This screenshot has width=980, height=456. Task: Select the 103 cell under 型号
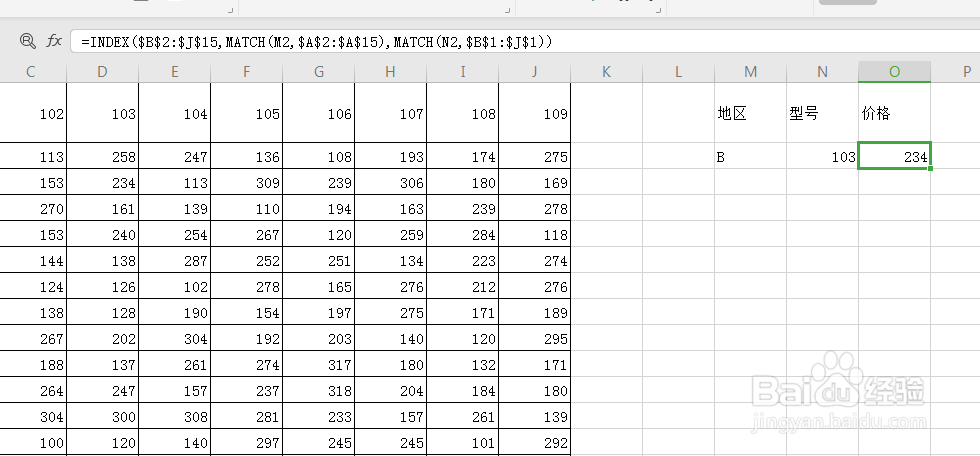pos(822,156)
